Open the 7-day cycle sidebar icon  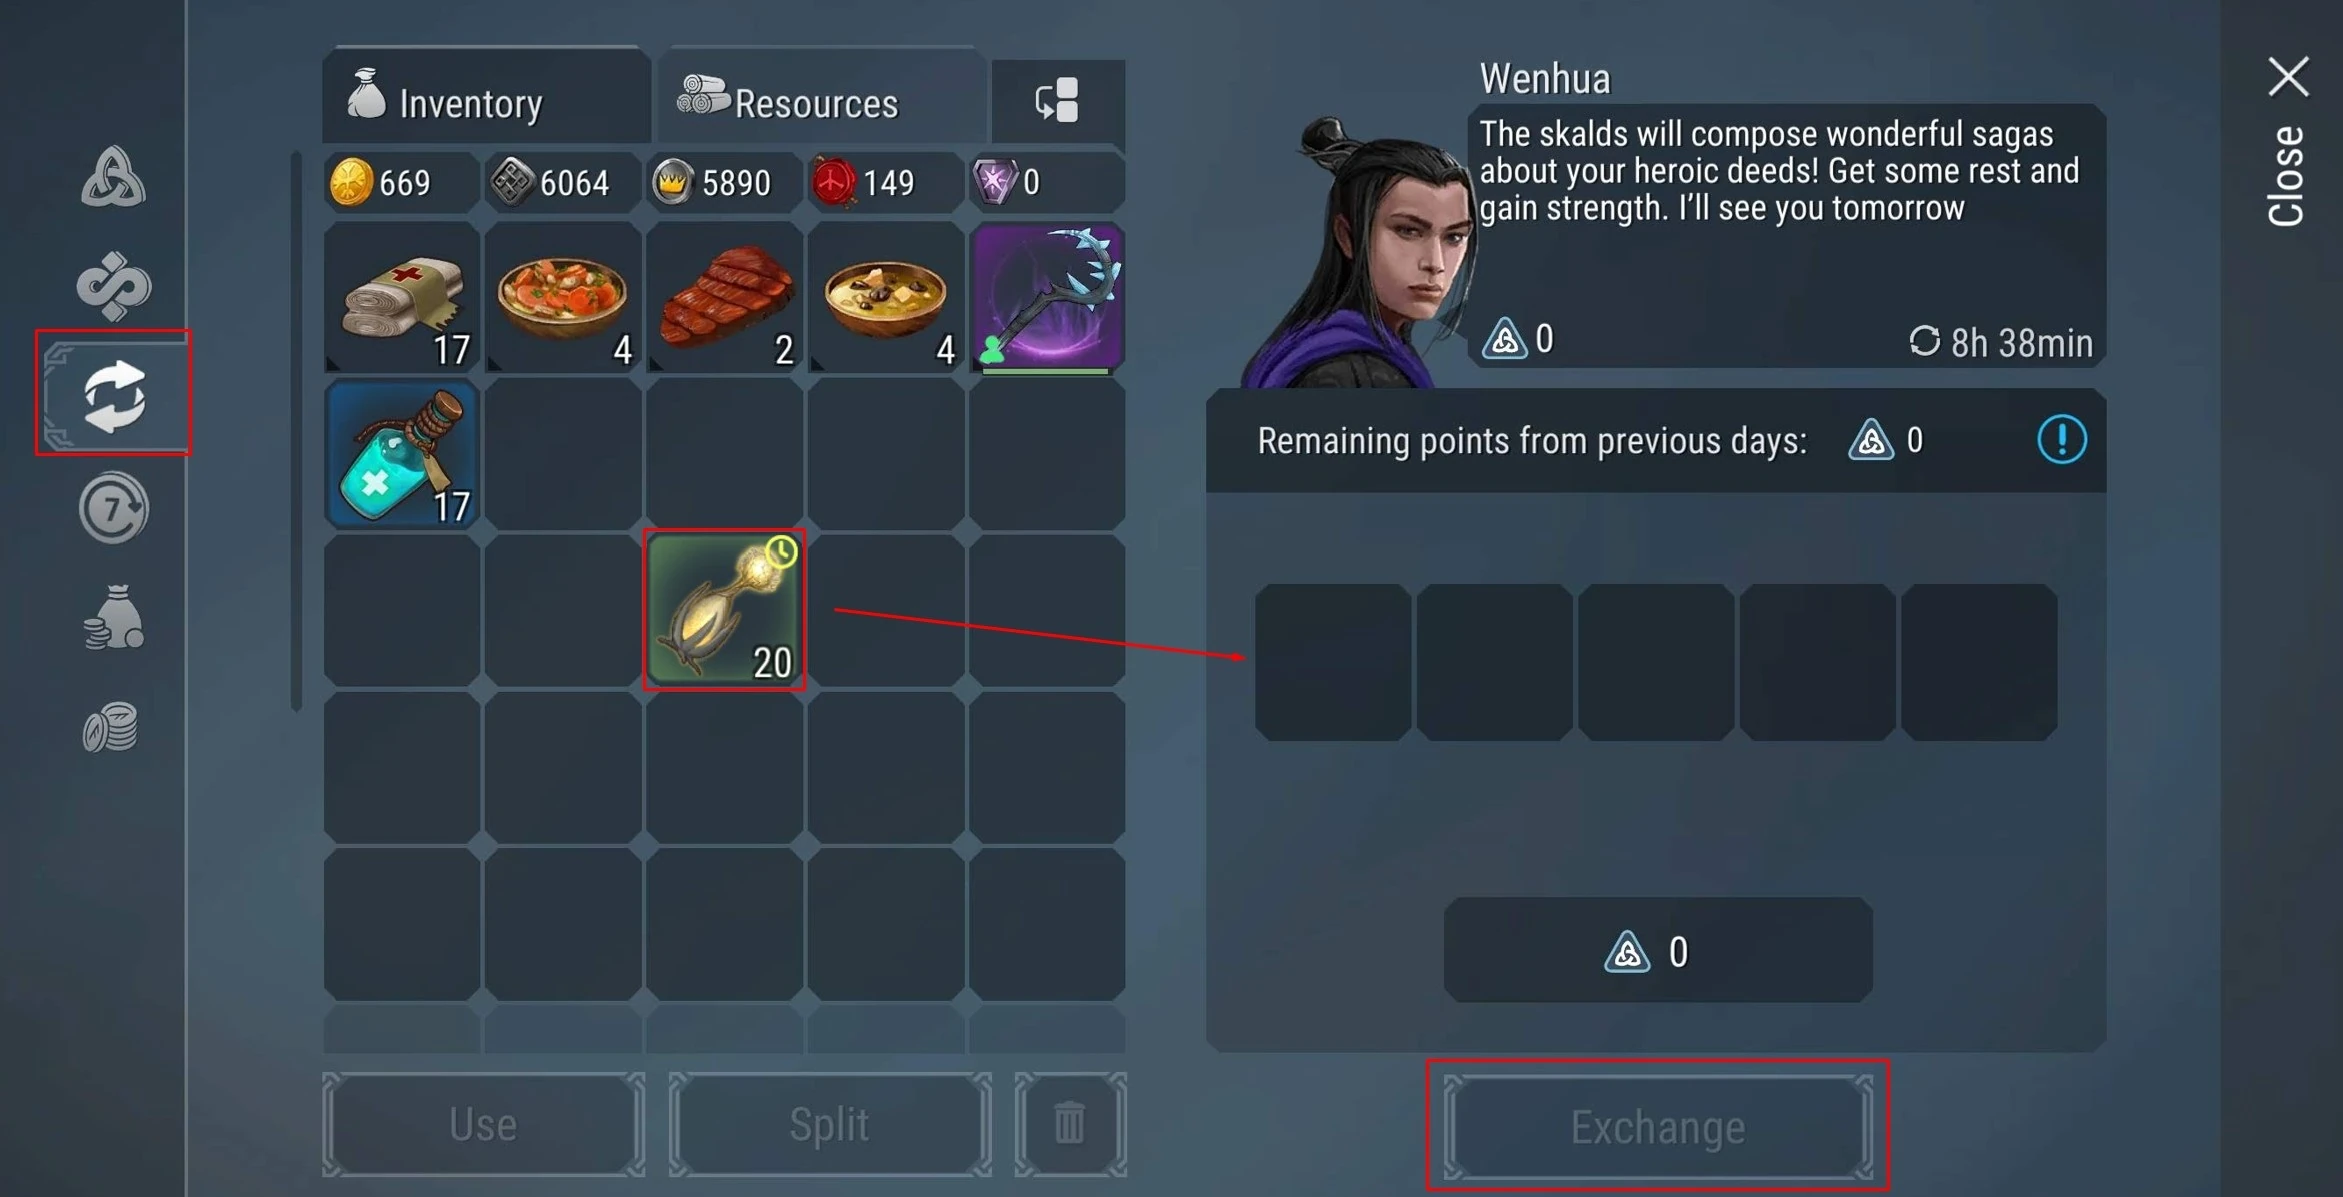(113, 509)
